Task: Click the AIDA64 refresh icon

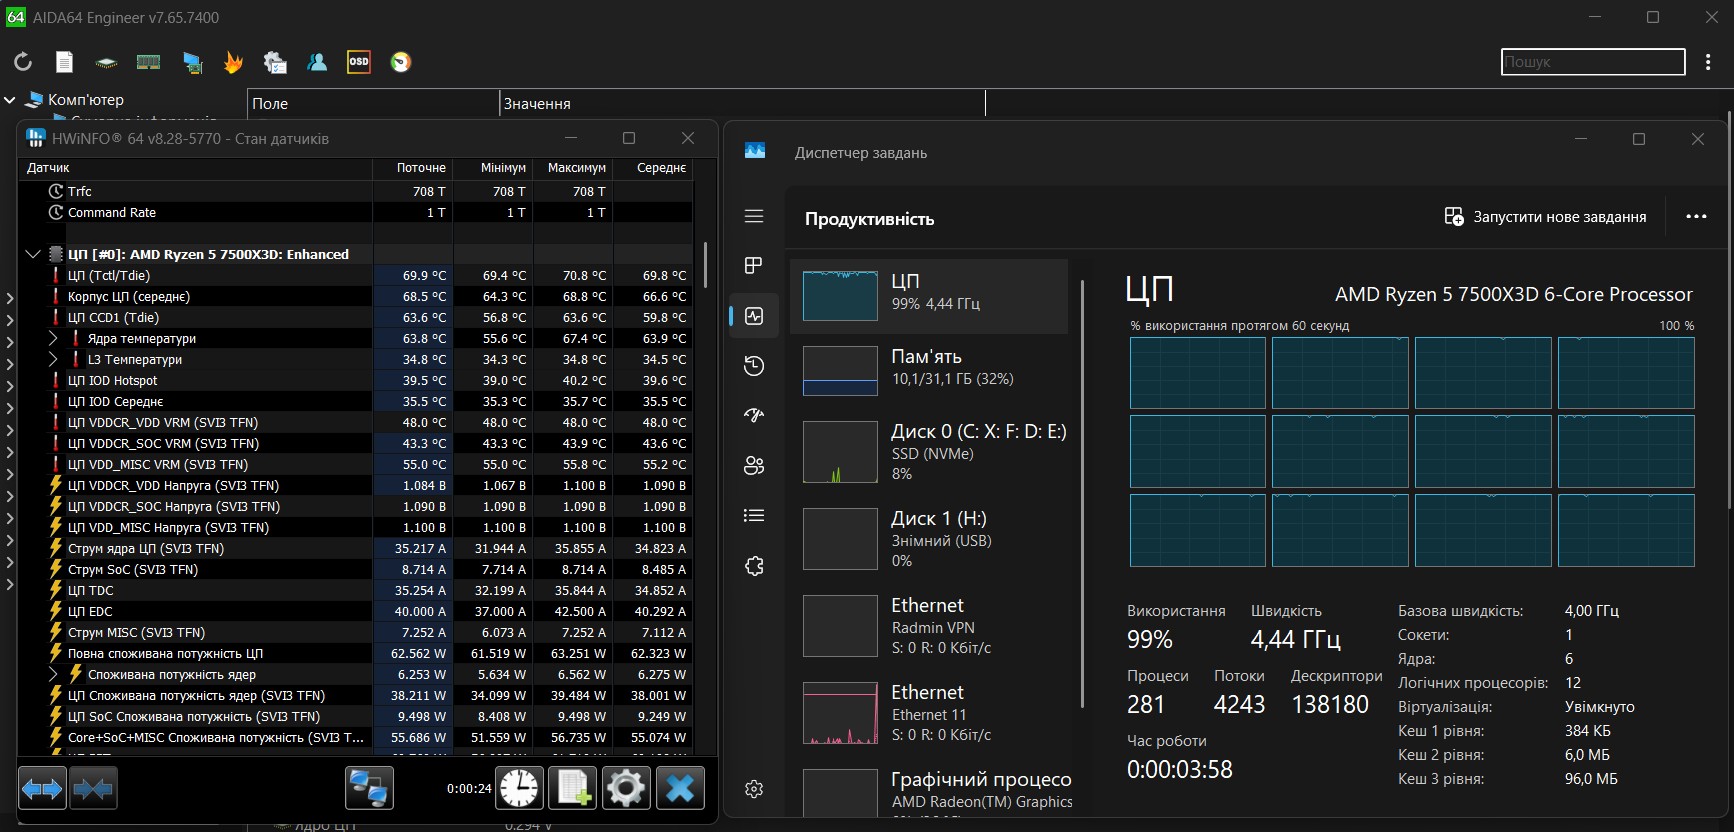Action: [x=23, y=62]
